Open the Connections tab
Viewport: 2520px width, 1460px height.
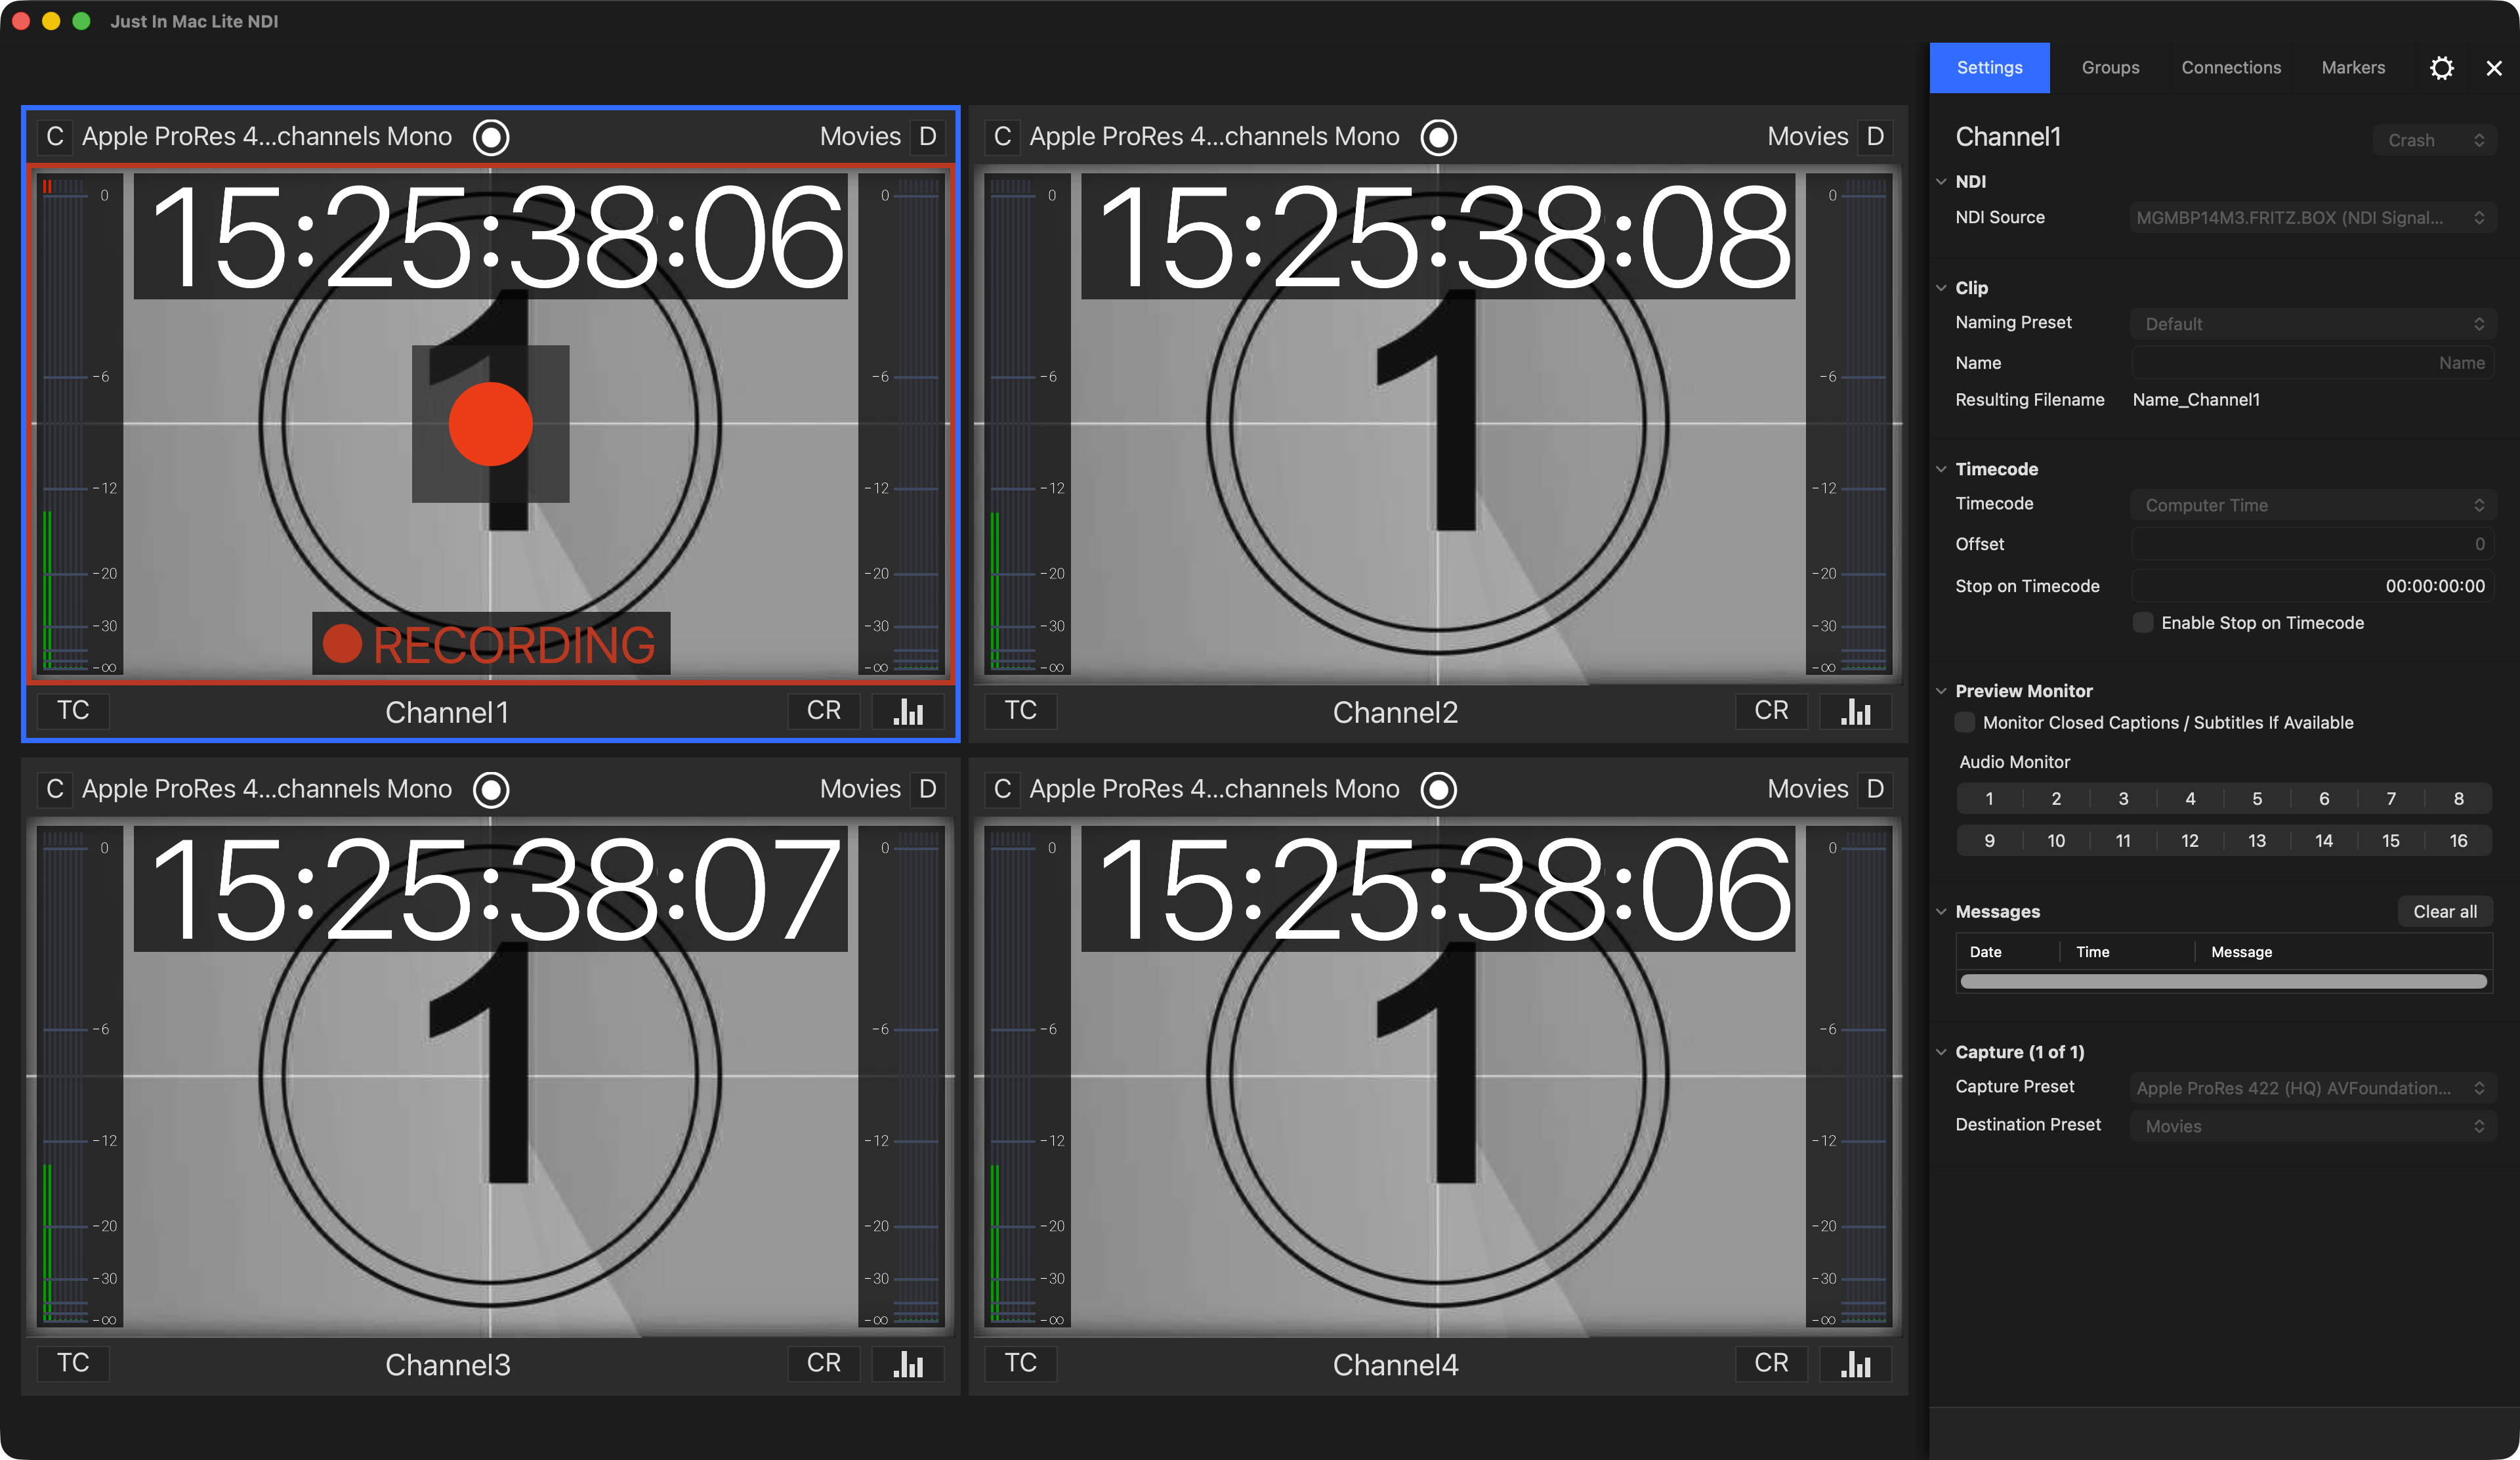pyautogui.click(x=2231, y=68)
